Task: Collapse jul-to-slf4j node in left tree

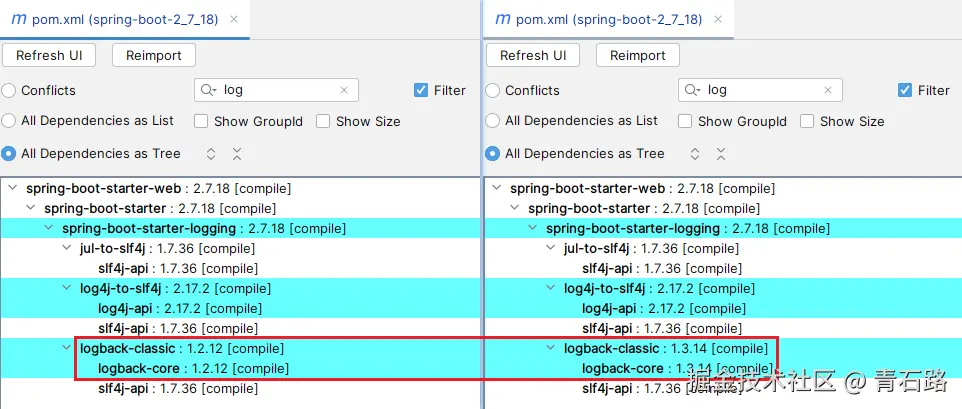Action: pos(66,248)
